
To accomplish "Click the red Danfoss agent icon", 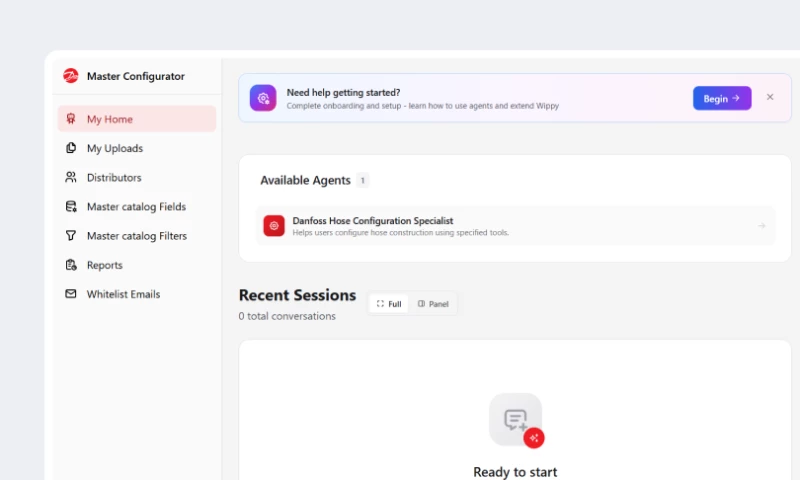I will click(x=274, y=225).
